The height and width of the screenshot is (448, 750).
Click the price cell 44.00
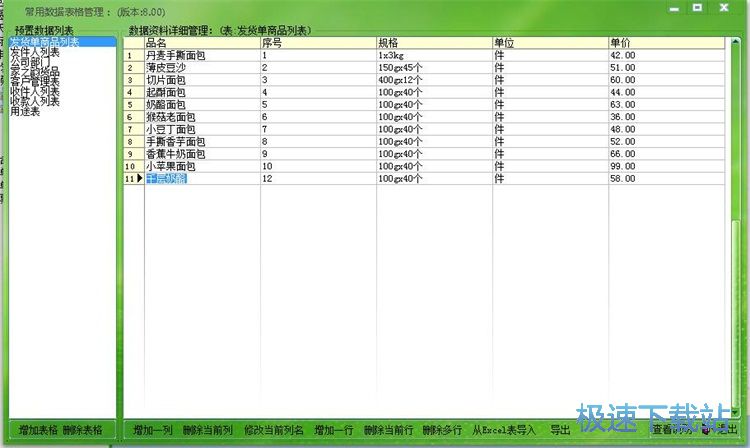(x=667, y=92)
